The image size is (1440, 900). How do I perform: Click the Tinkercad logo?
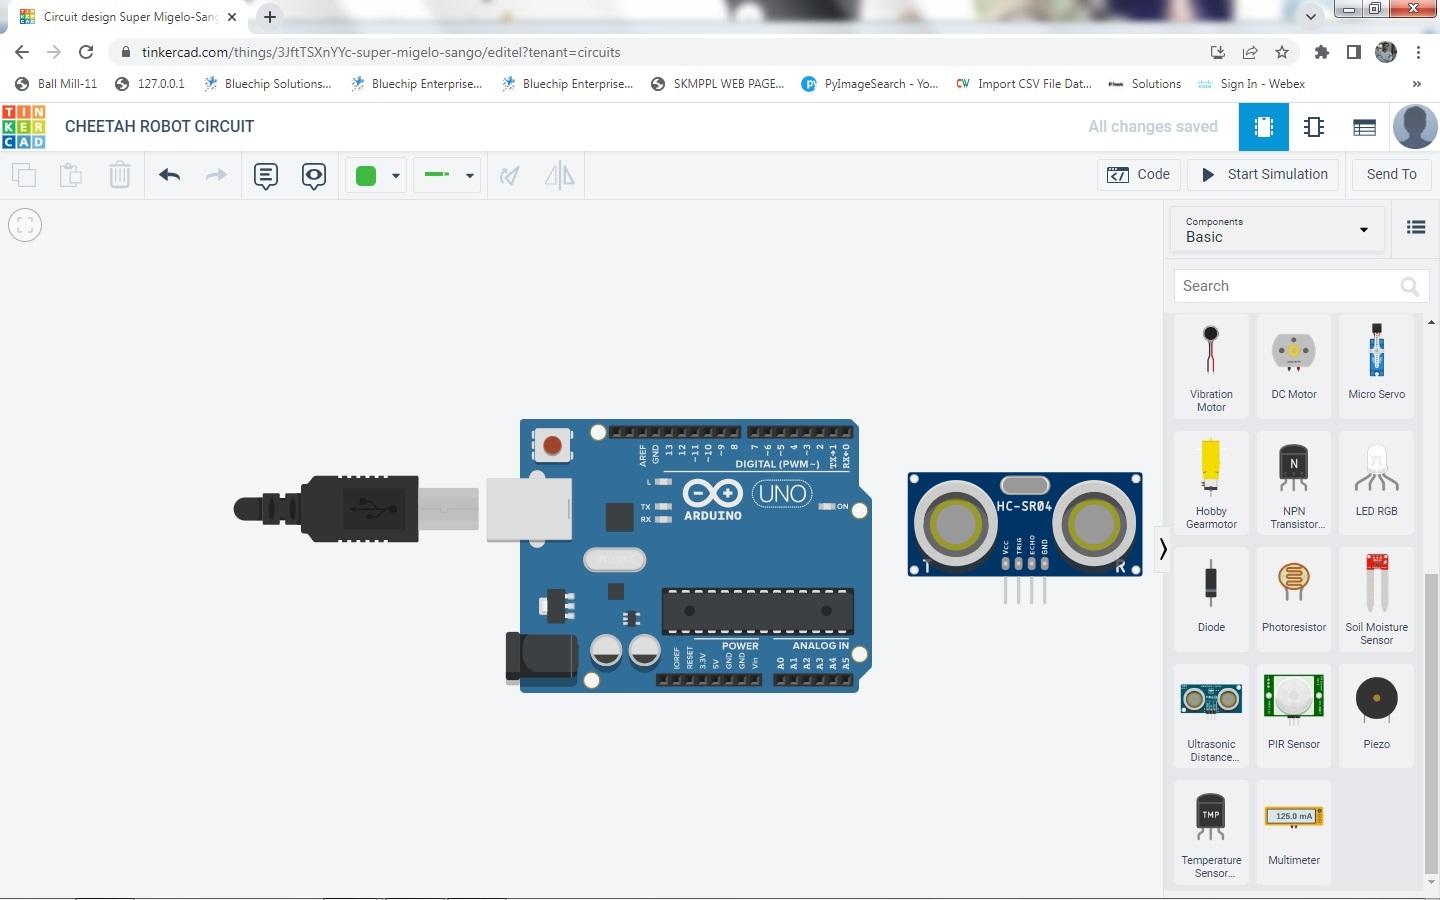(24, 126)
